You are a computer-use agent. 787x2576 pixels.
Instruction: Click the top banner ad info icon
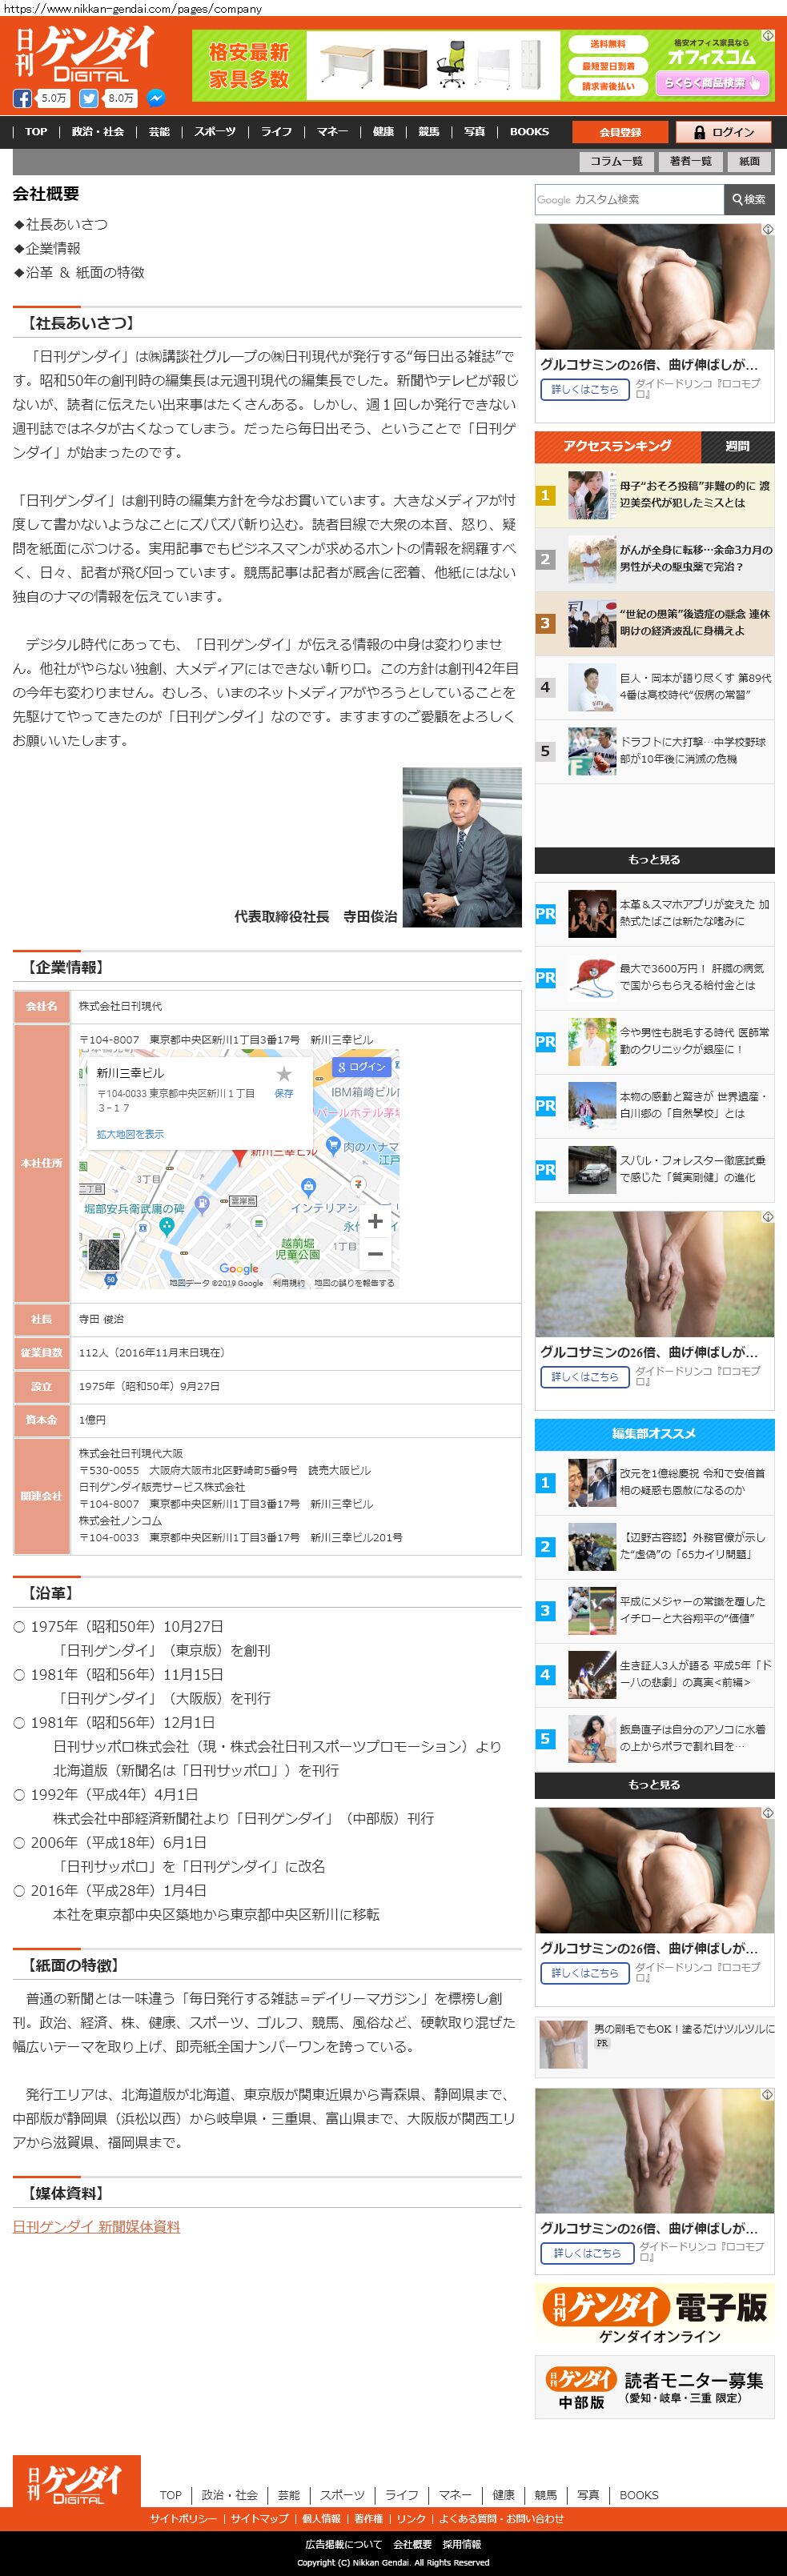coord(768,35)
